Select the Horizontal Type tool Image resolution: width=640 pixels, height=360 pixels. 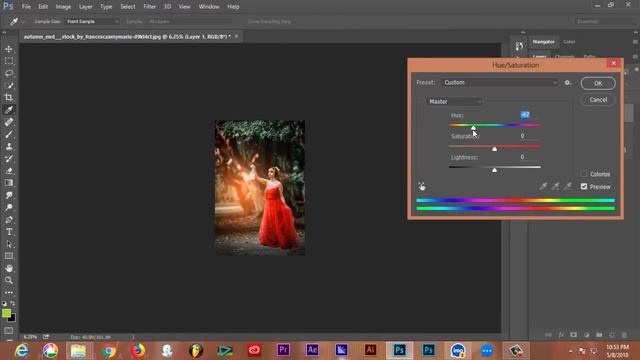(x=9, y=232)
